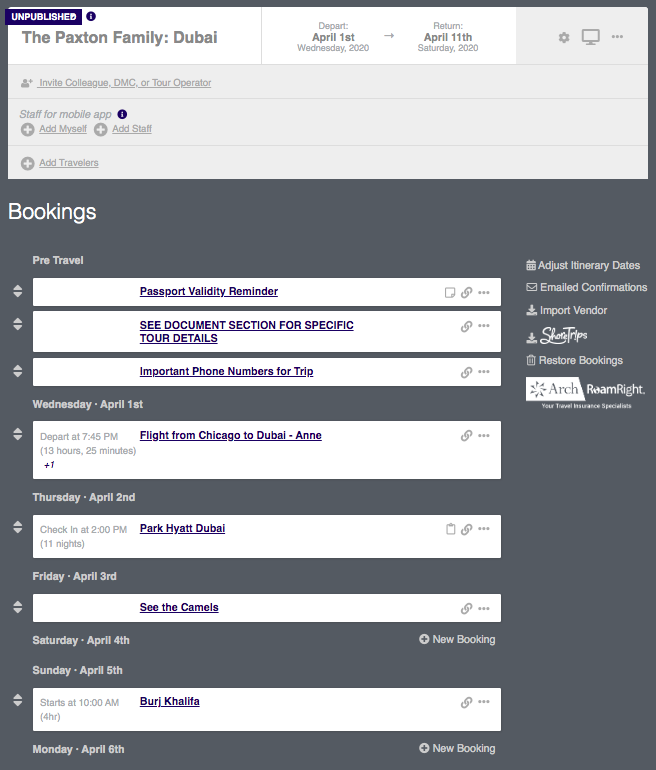
Task: Click reorder arrows for Passport Validity Reminder
Action: [18, 291]
